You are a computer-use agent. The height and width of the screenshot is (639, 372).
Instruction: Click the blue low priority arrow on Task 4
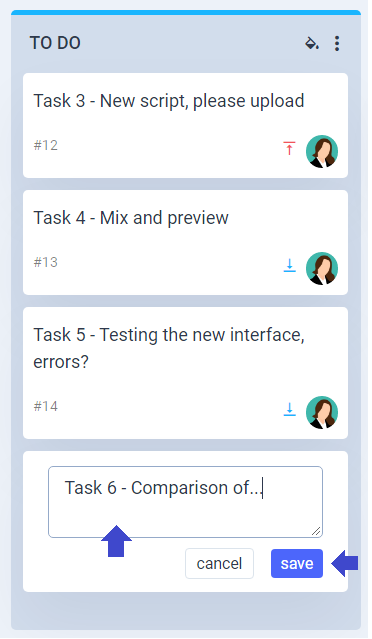[289, 265]
